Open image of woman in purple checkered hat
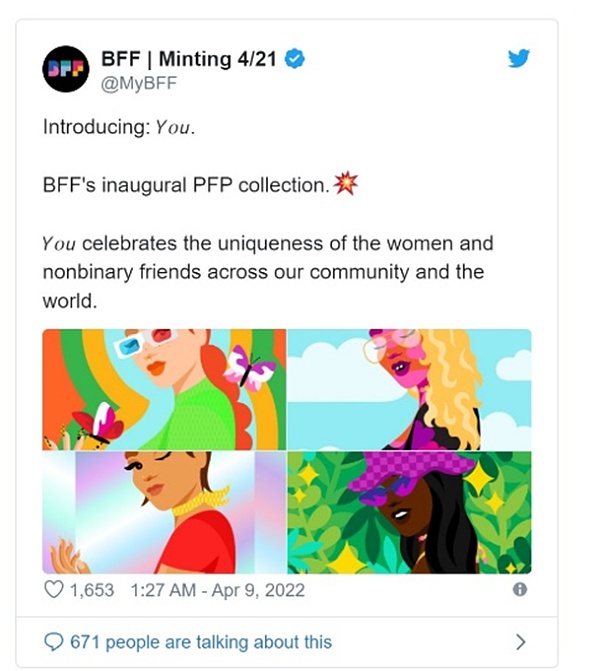Image resolution: width=600 pixels, height=671 pixels. tap(410, 512)
